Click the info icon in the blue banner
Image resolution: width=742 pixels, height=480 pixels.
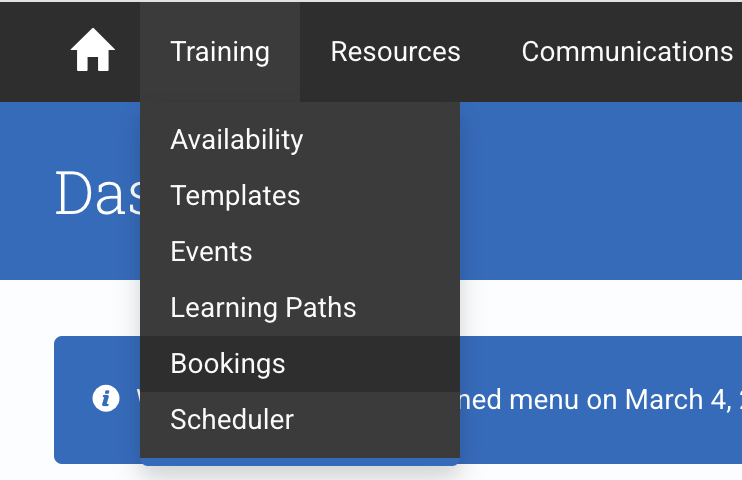tap(106, 398)
